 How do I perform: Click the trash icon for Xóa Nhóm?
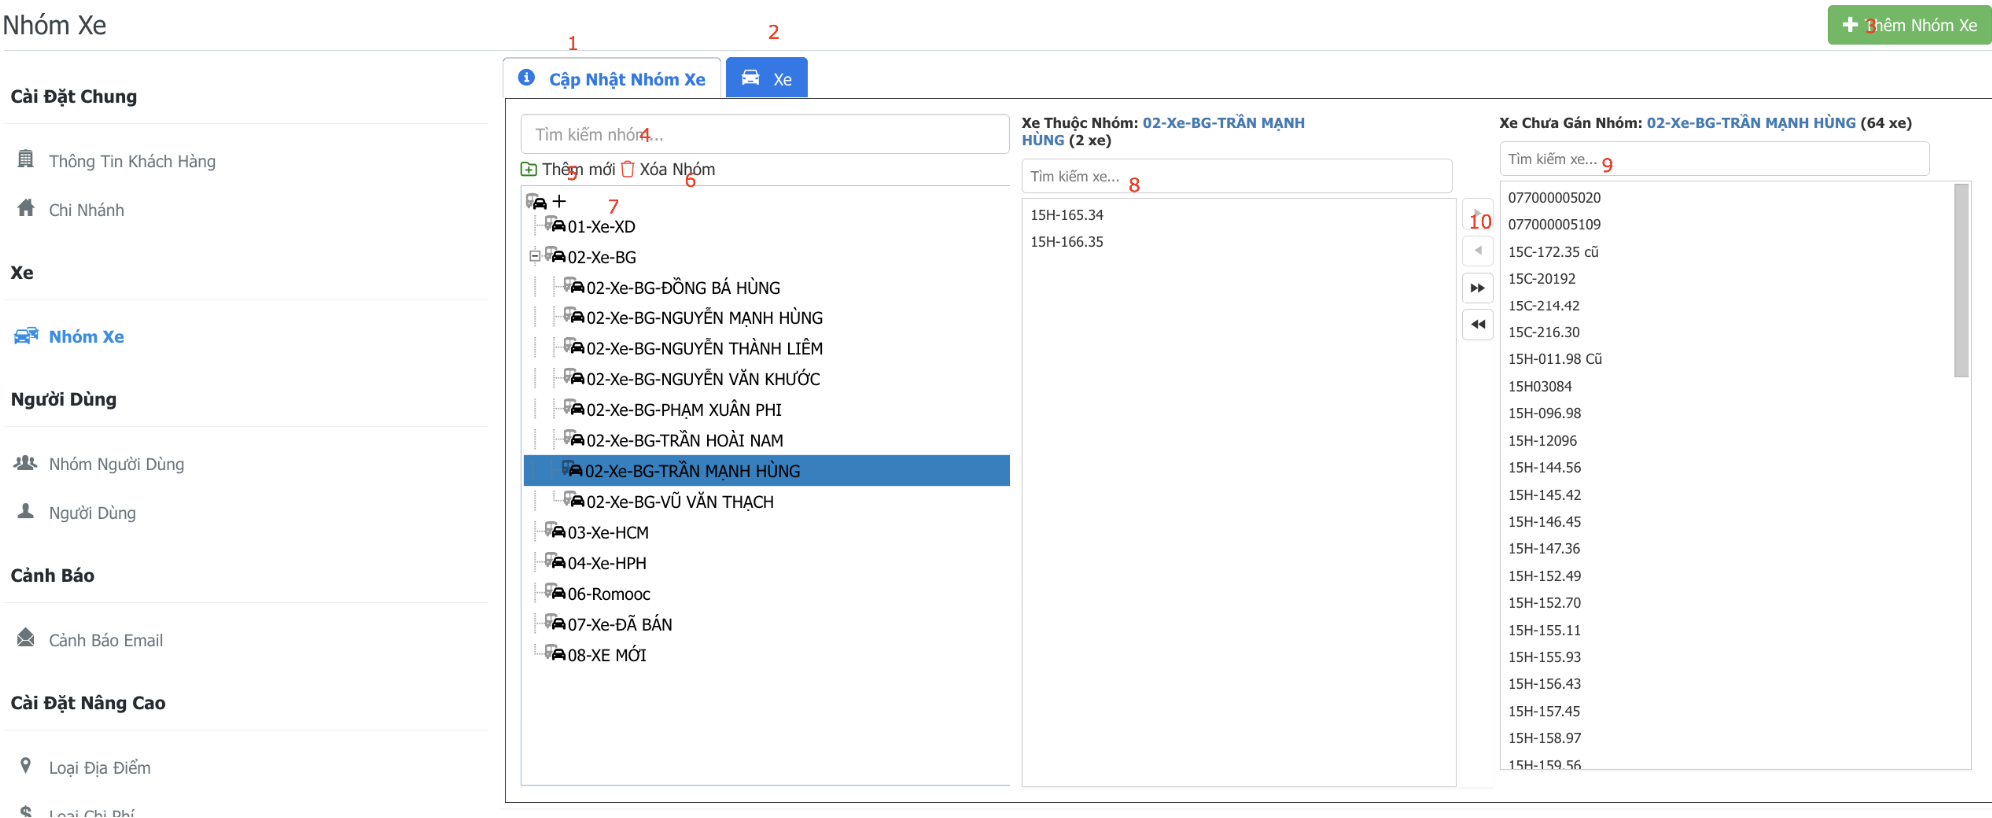[x=628, y=169]
